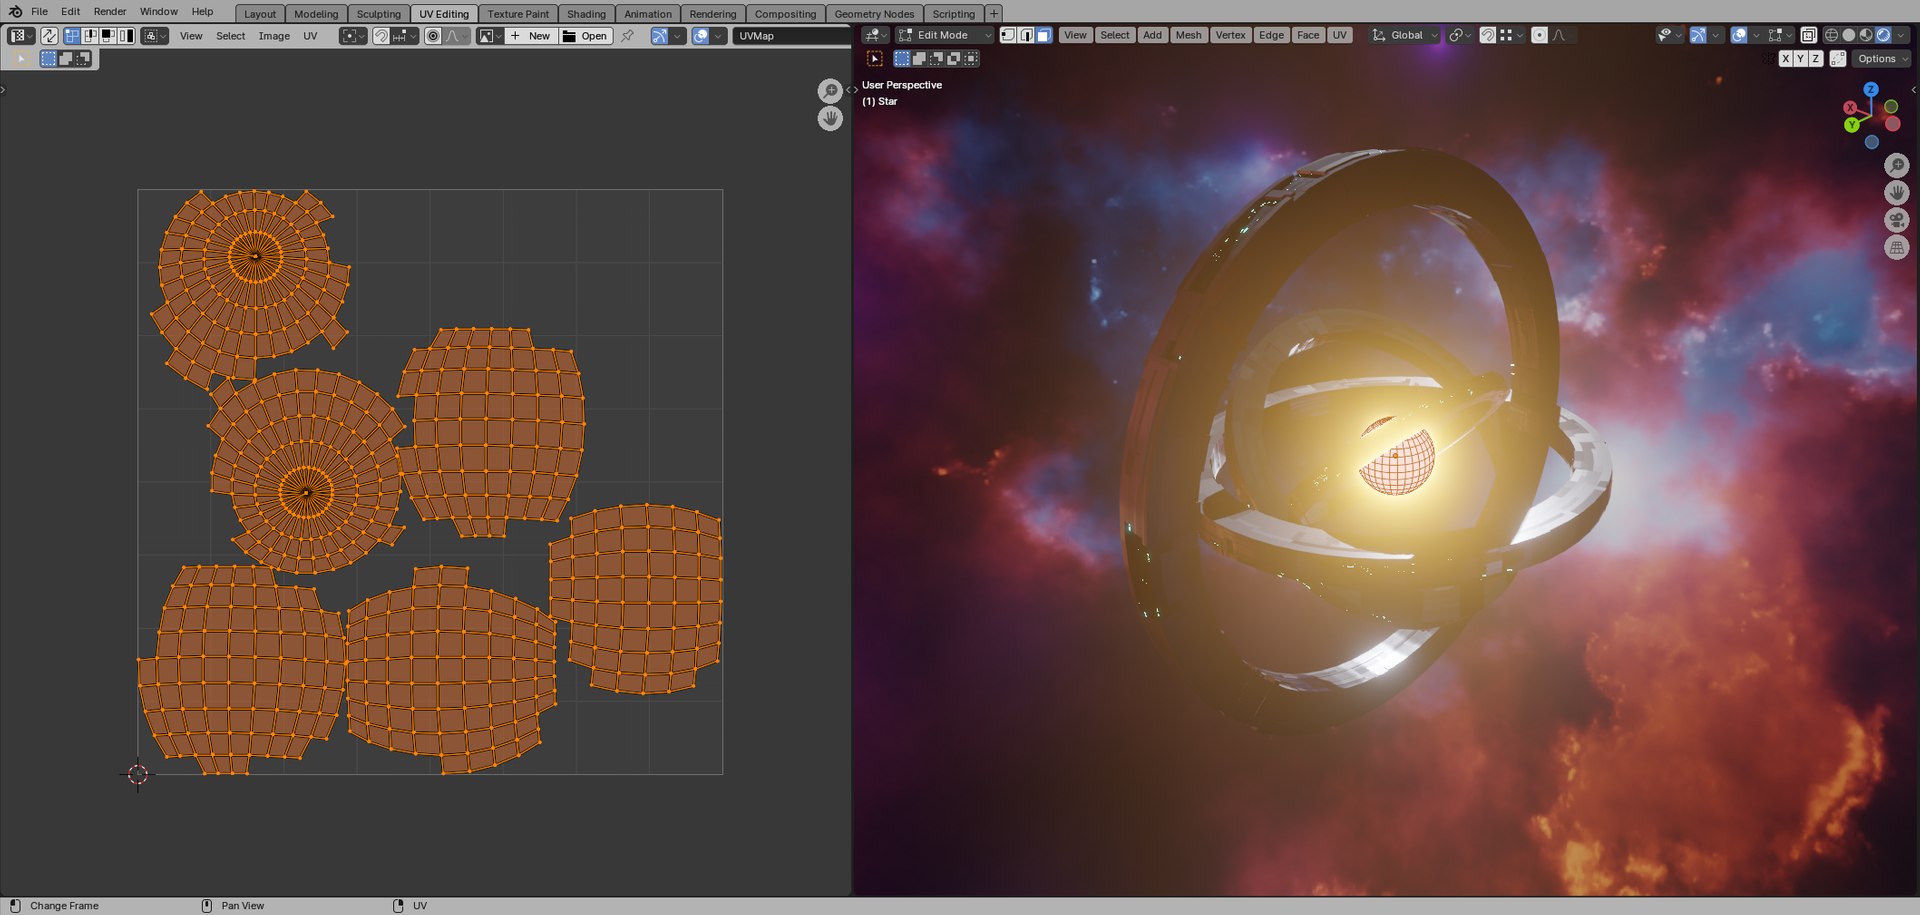The image size is (1920, 915).
Task: Toggle X-ray view button
Action: point(1808,35)
